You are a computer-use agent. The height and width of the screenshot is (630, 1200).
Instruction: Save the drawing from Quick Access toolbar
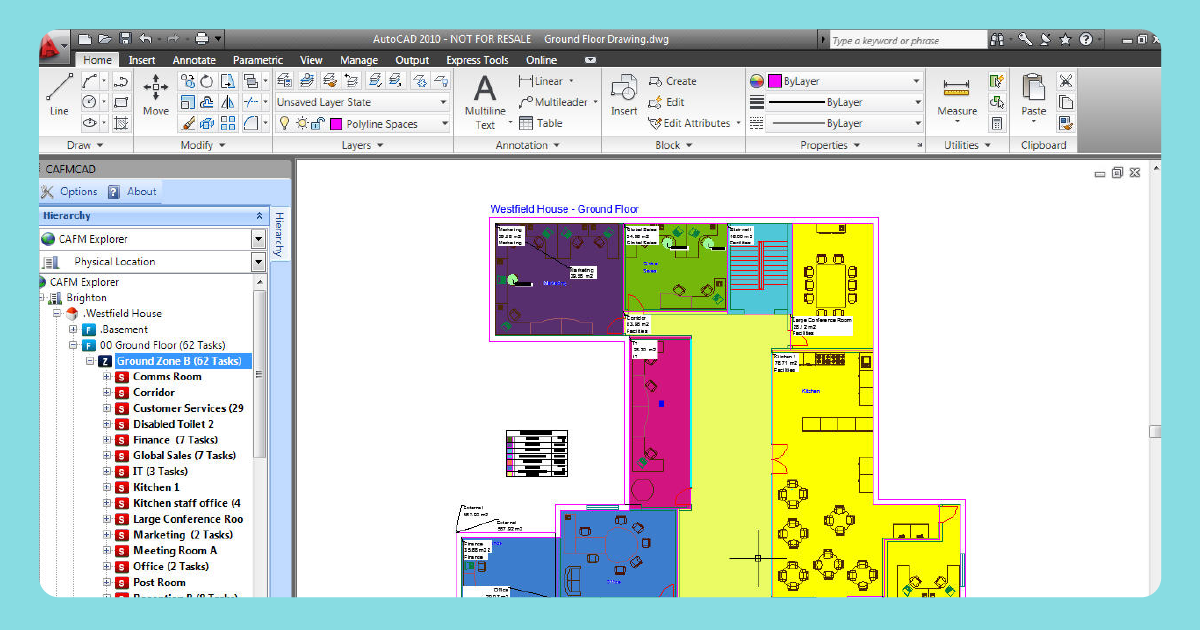point(125,39)
